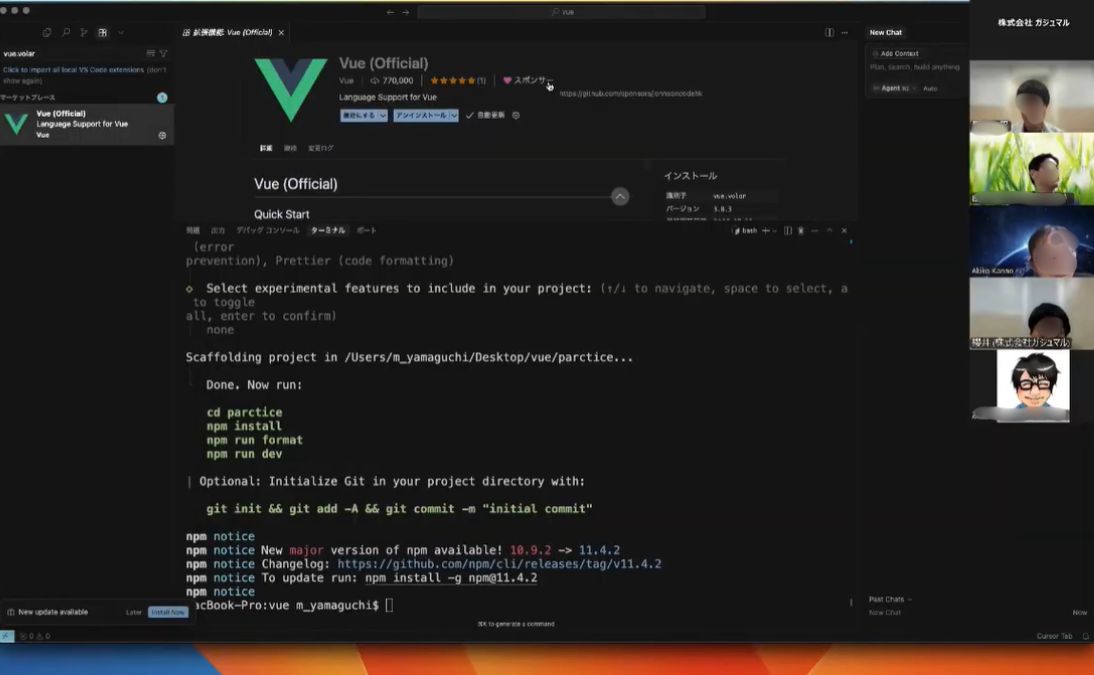Open the Search magnifier icon in sidebar

coord(66,33)
